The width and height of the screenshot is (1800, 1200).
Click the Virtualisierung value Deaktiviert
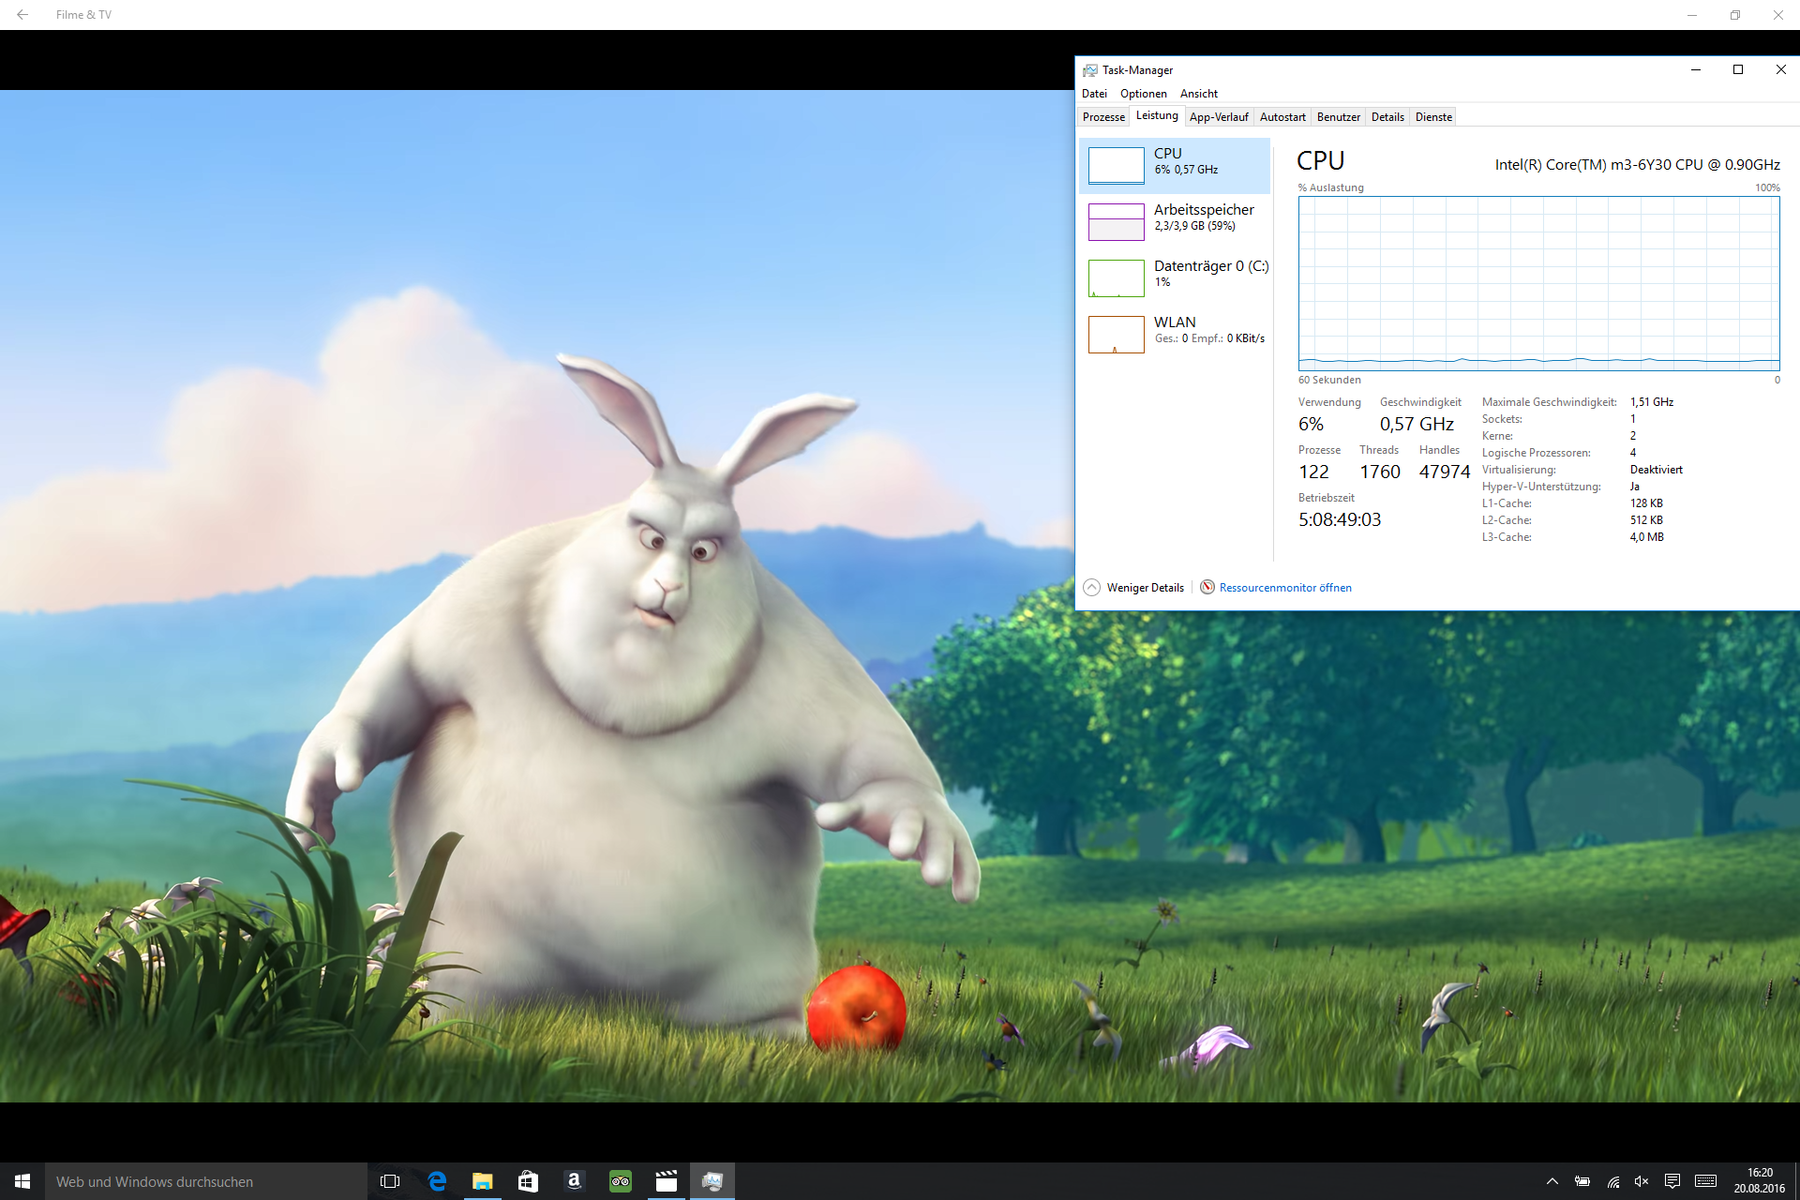pos(1656,470)
